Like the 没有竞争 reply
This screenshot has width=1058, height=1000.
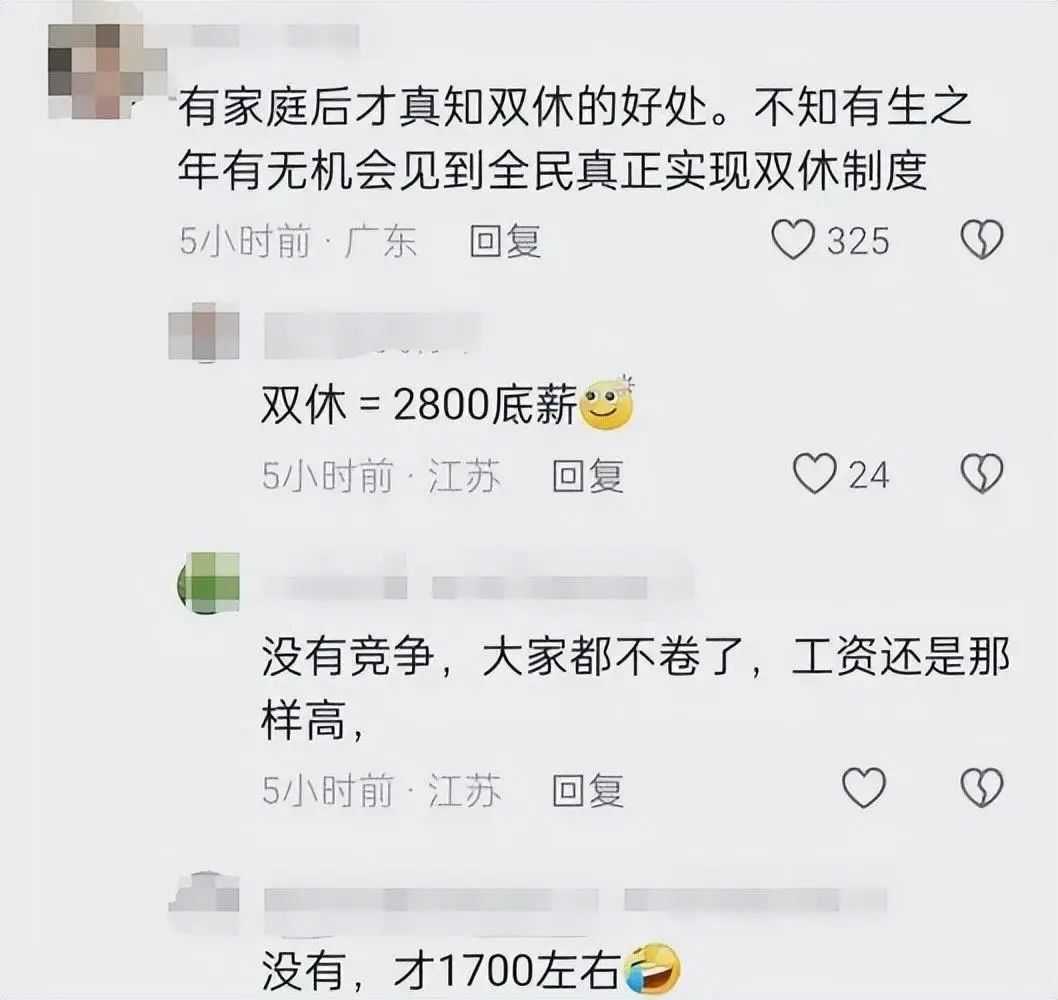point(864,787)
